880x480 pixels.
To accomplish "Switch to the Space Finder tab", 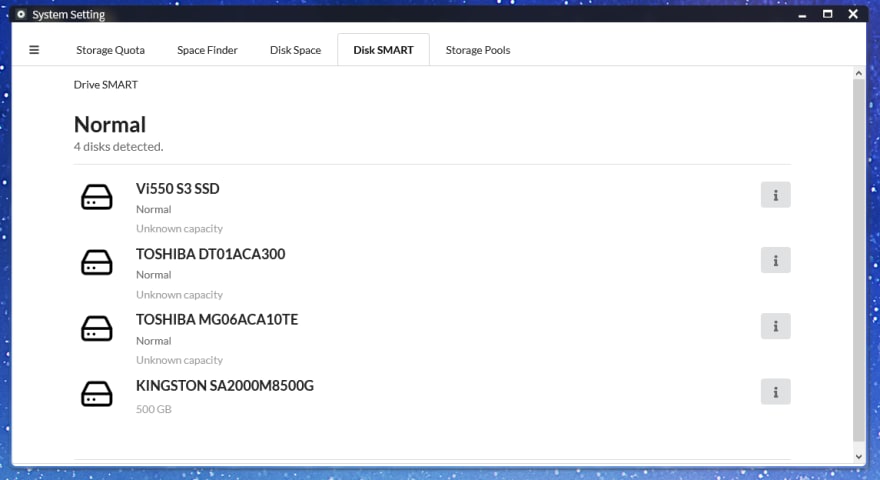I will pyautogui.click(x=208, y=50).
